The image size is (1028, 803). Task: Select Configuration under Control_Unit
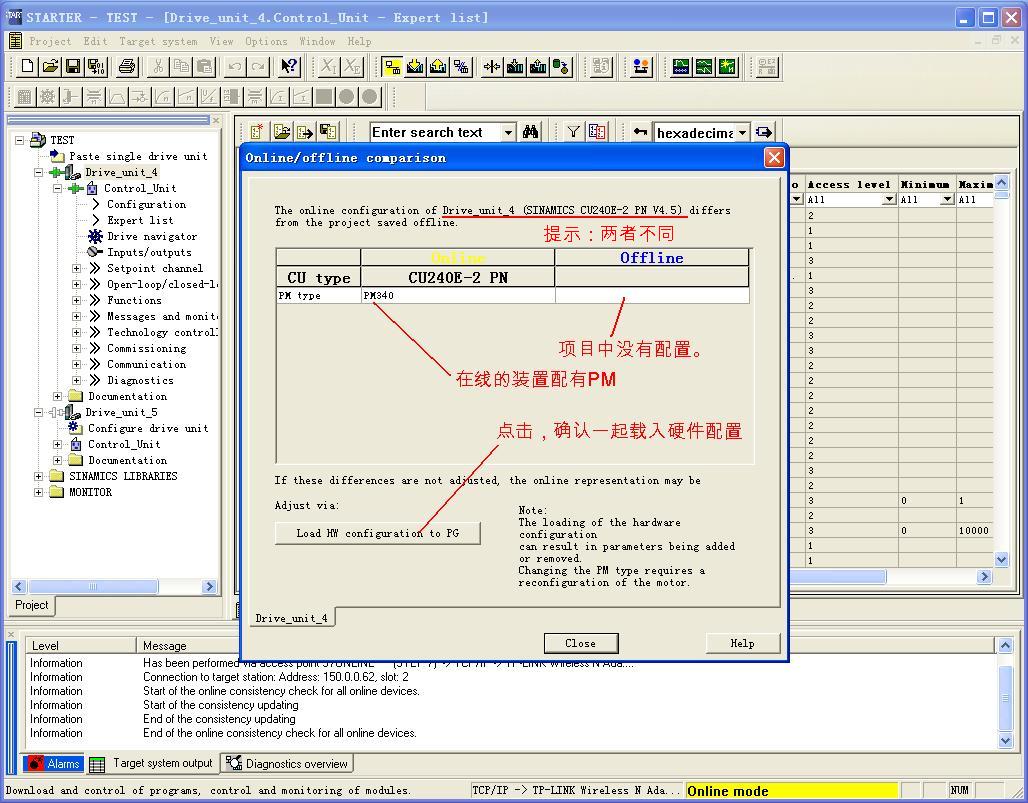[x=146, y=205]
